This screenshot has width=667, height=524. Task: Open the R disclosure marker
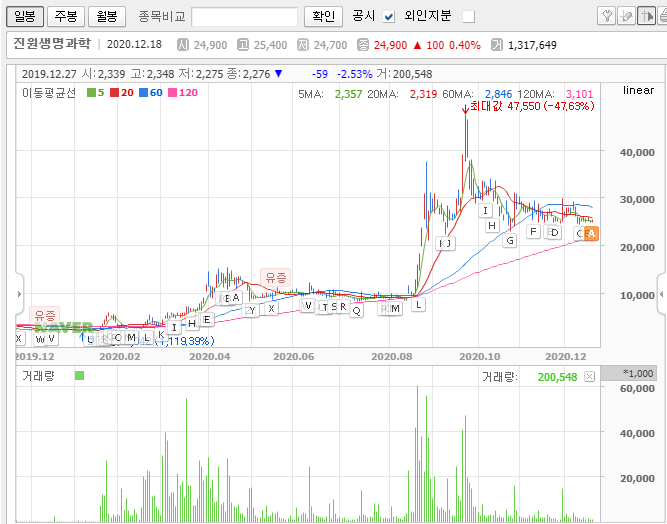[343, 306]
